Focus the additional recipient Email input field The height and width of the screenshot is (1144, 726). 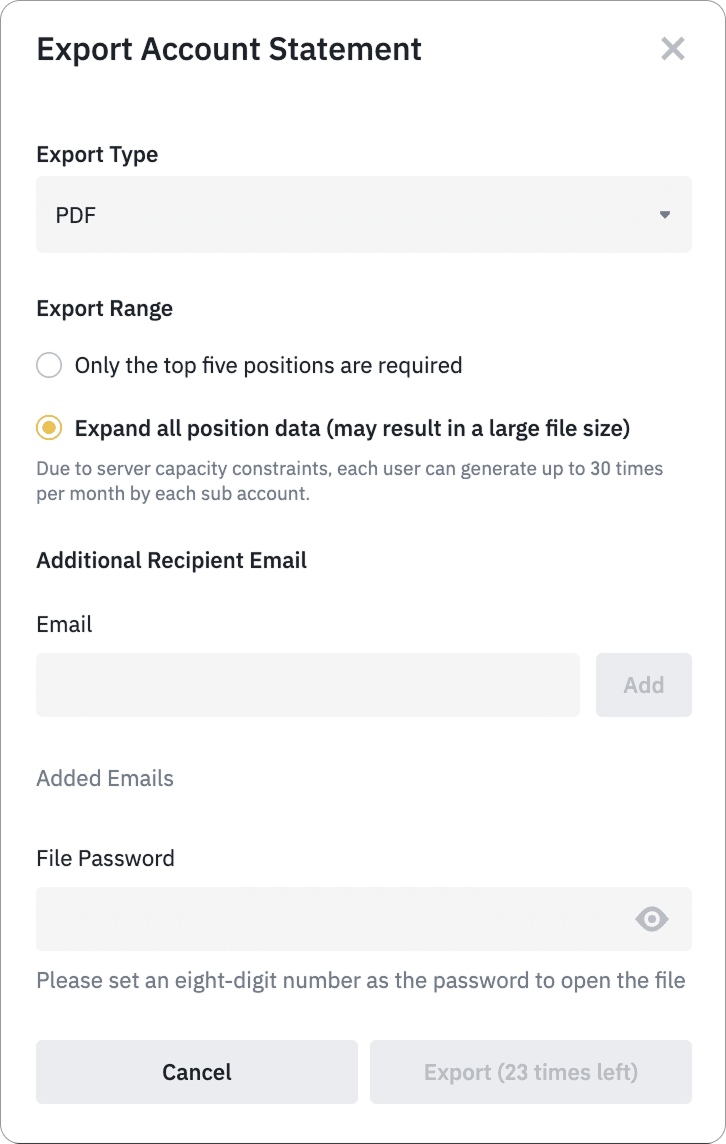click(308, 684)
